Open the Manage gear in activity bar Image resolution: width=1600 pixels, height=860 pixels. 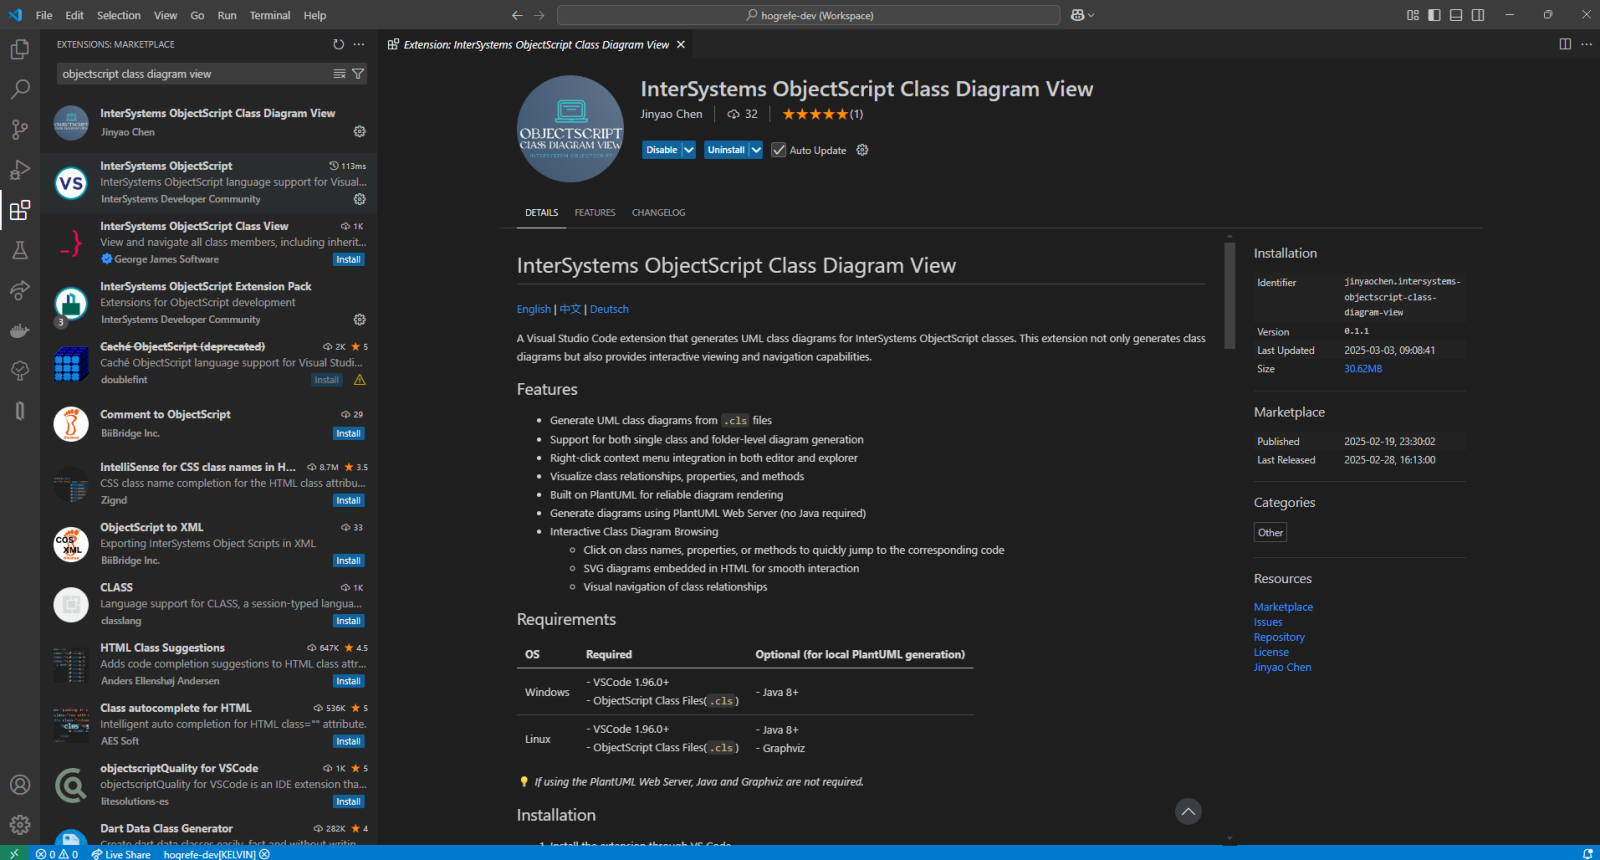(20, 825)
